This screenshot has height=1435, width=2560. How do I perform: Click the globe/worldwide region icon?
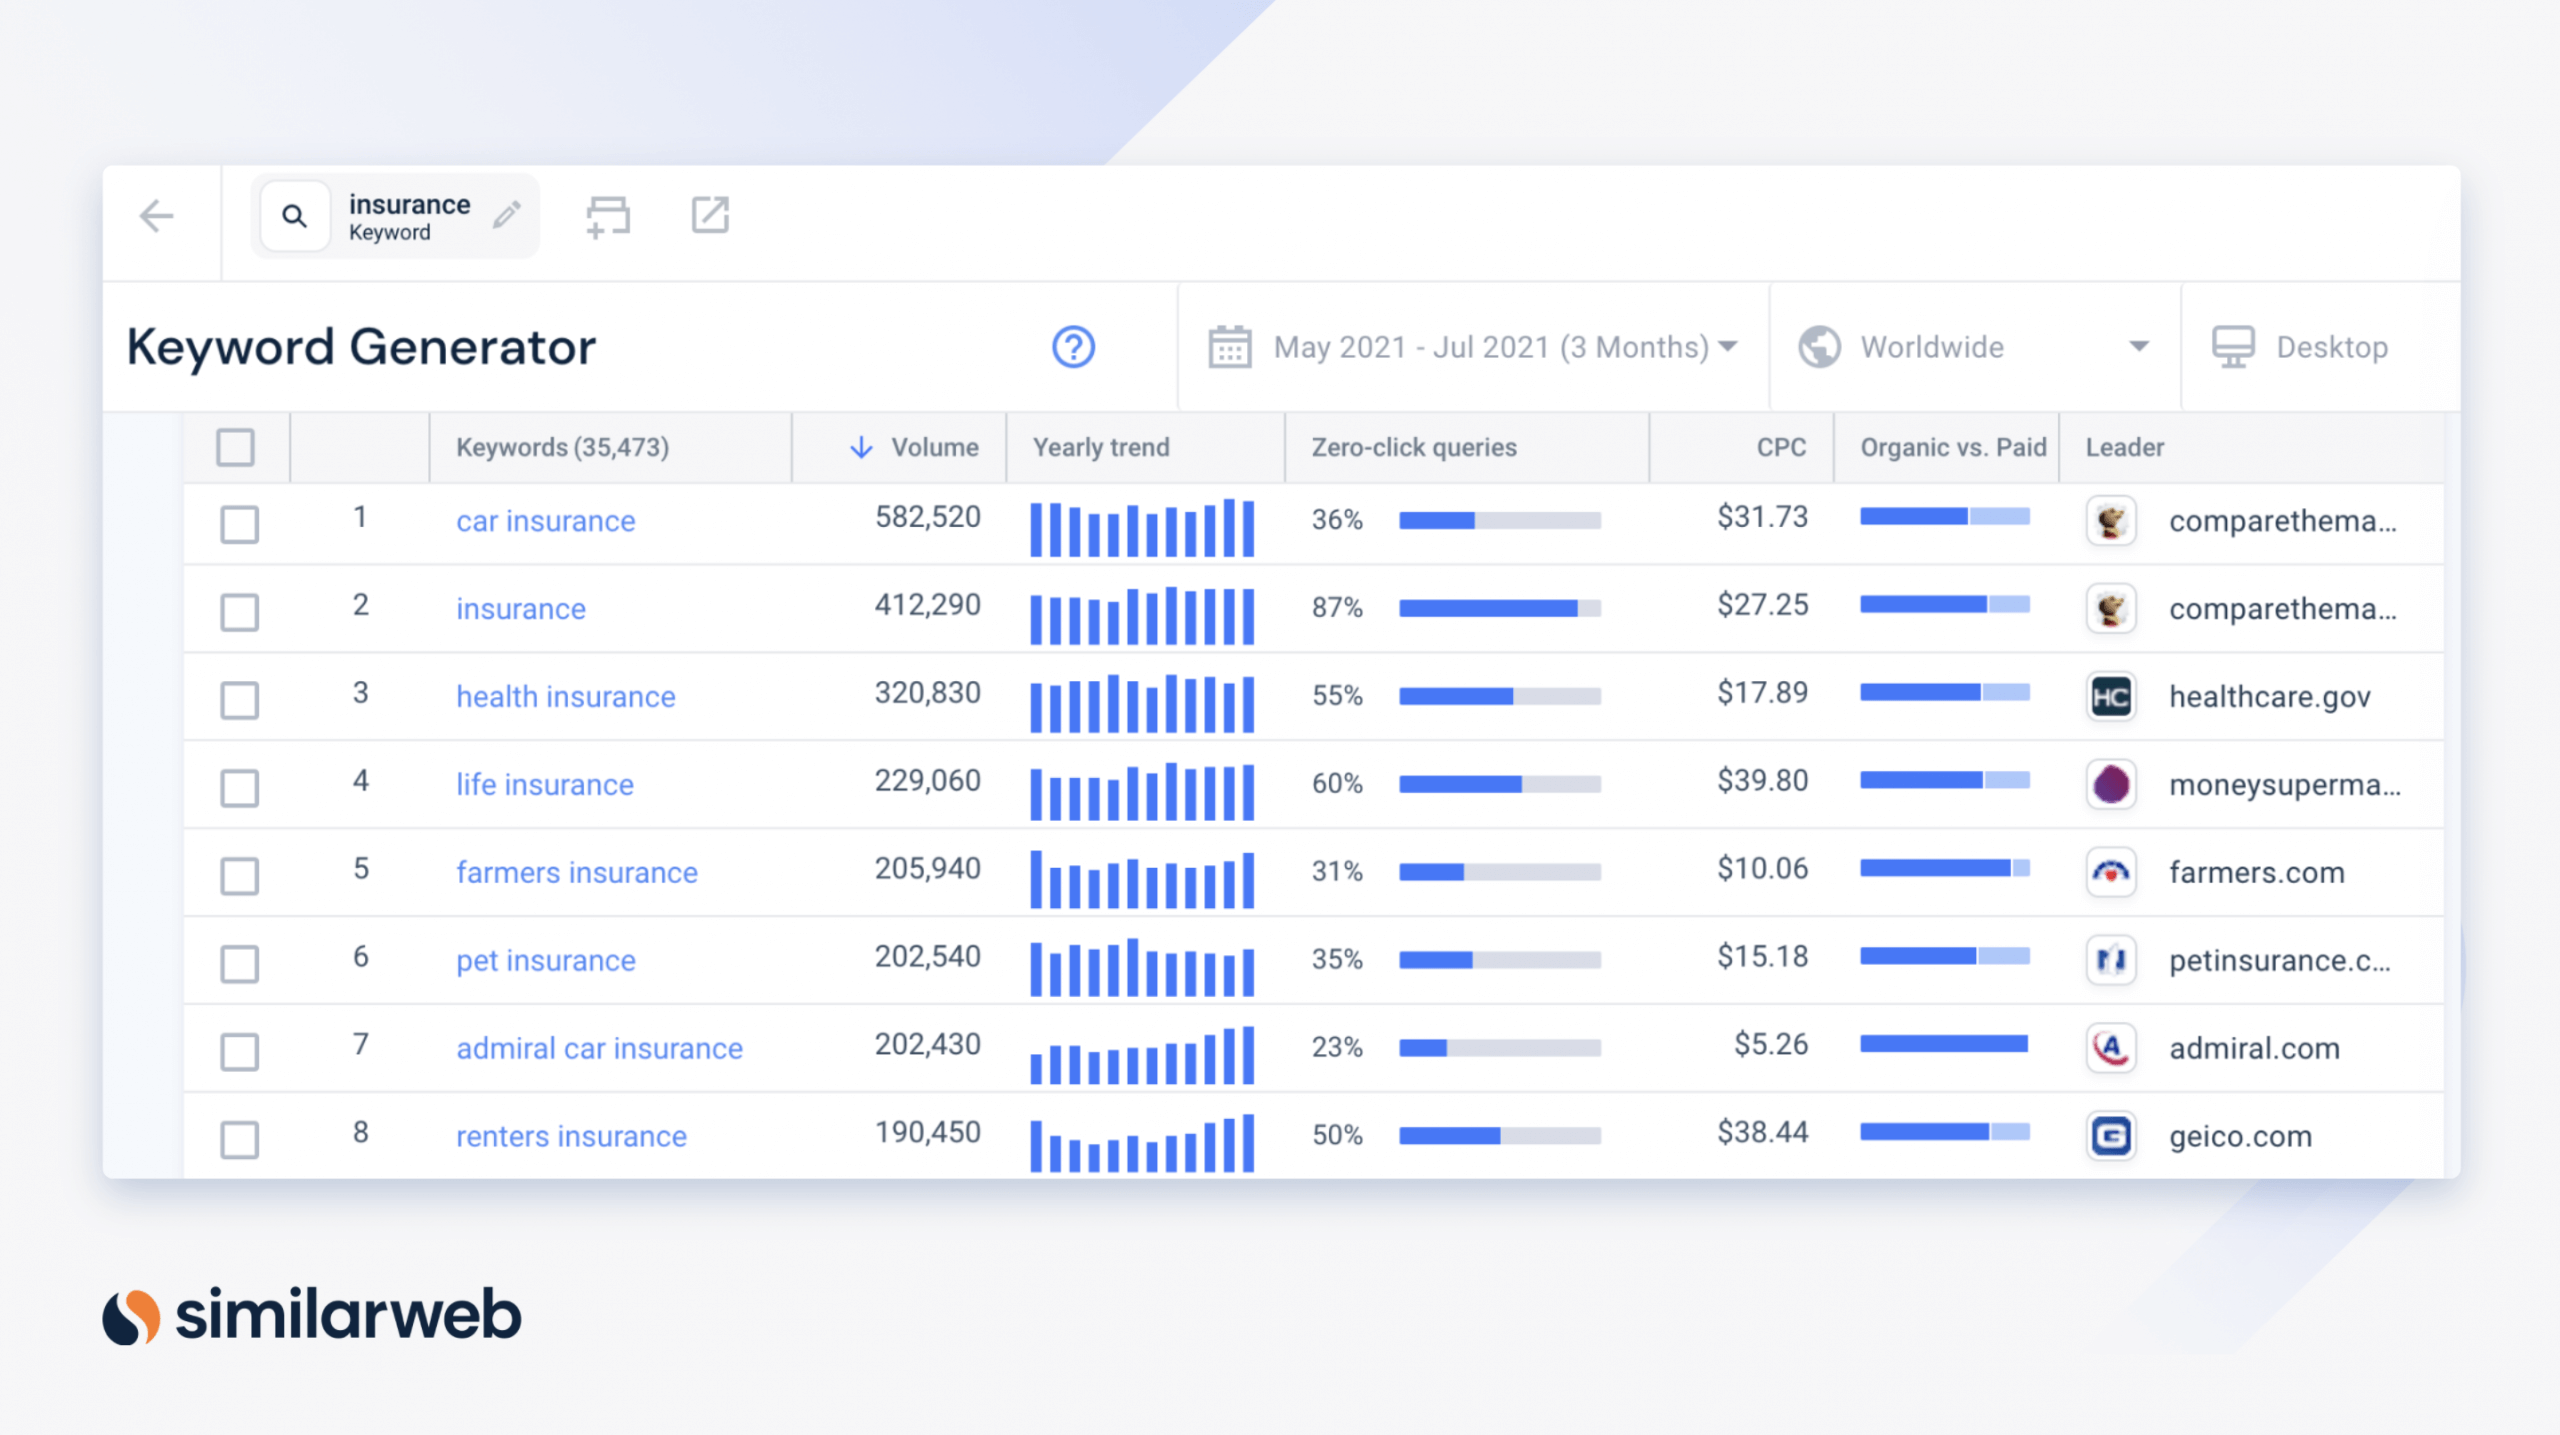1818,346
